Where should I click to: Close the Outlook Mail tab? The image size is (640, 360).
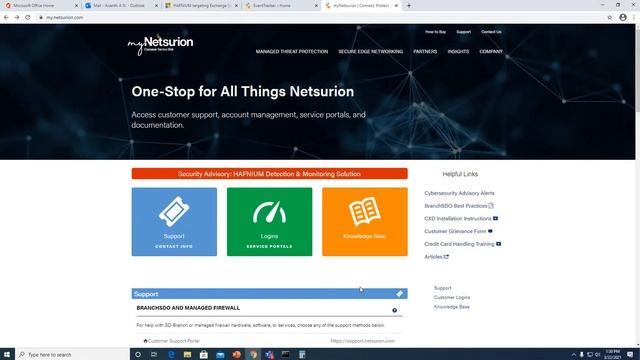[156, 6]
